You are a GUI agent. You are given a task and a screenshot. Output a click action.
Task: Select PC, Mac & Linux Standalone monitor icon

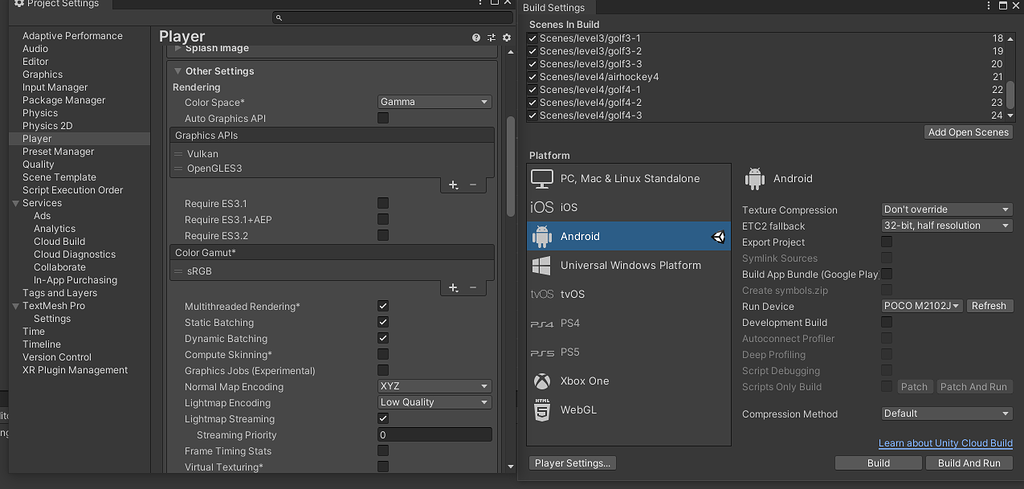[542, 179]
